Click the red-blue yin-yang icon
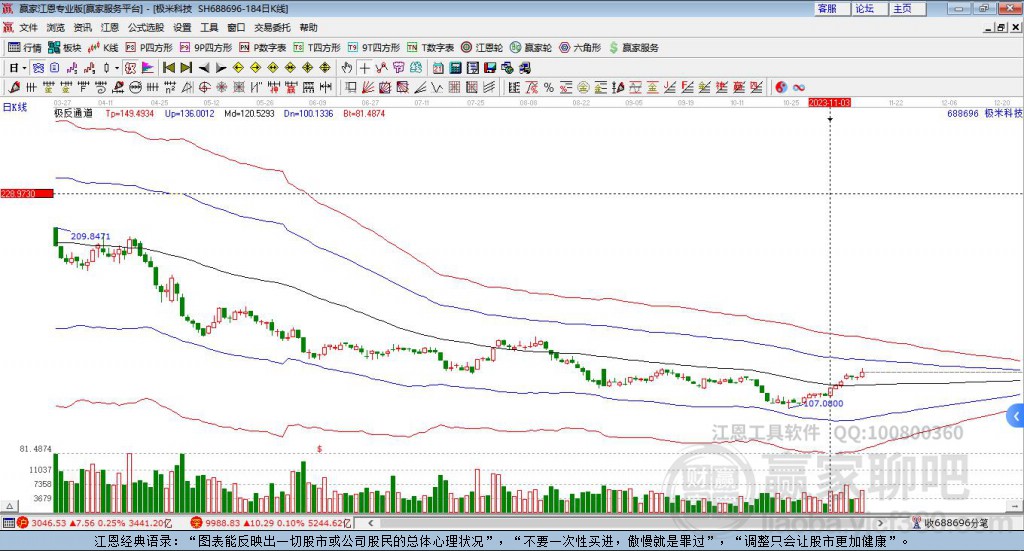 [x=781, y=87]
